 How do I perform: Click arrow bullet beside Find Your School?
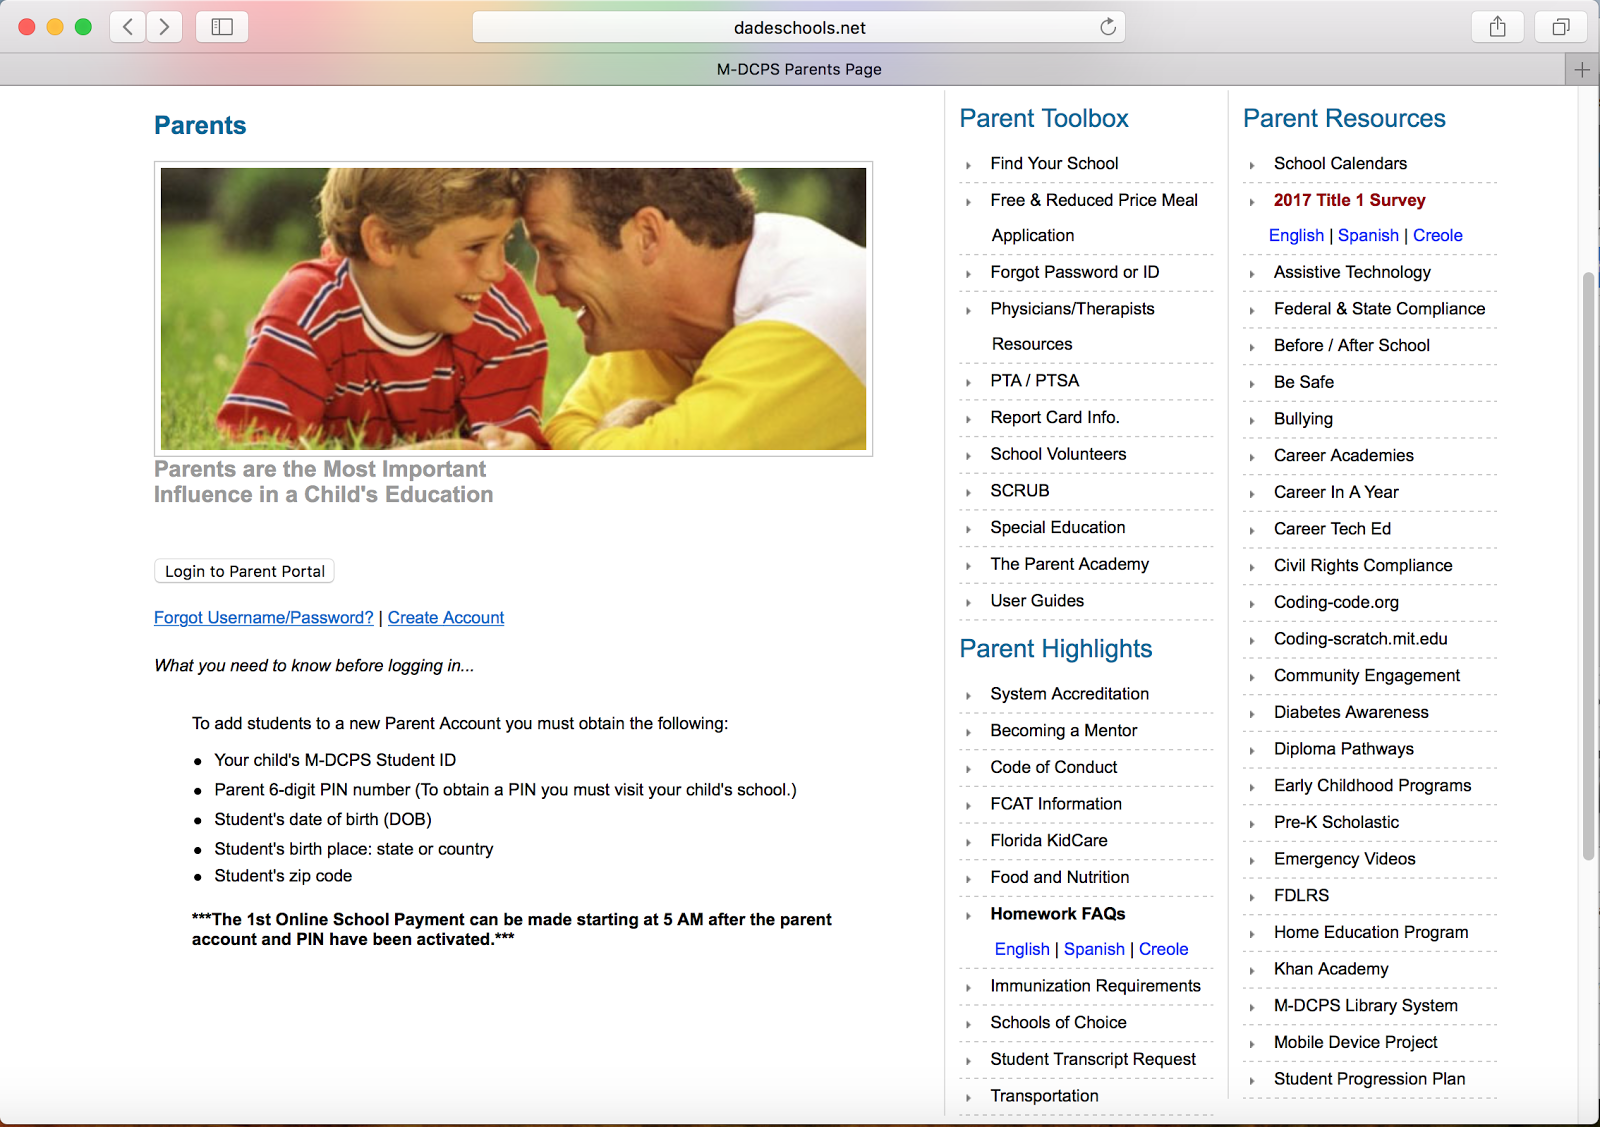click(968, 165)
